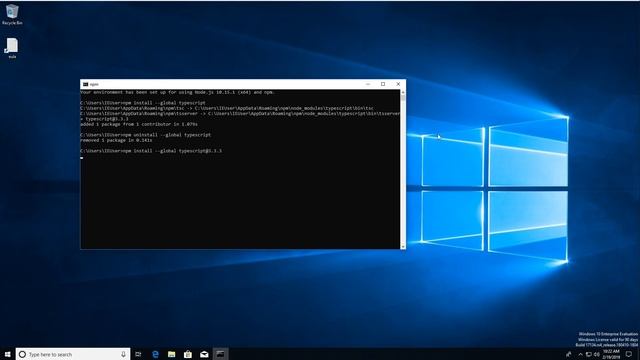This screenshot has height=360, width=640.
Task: Activate the microphone icon in search box
Action: pos(123,354)
